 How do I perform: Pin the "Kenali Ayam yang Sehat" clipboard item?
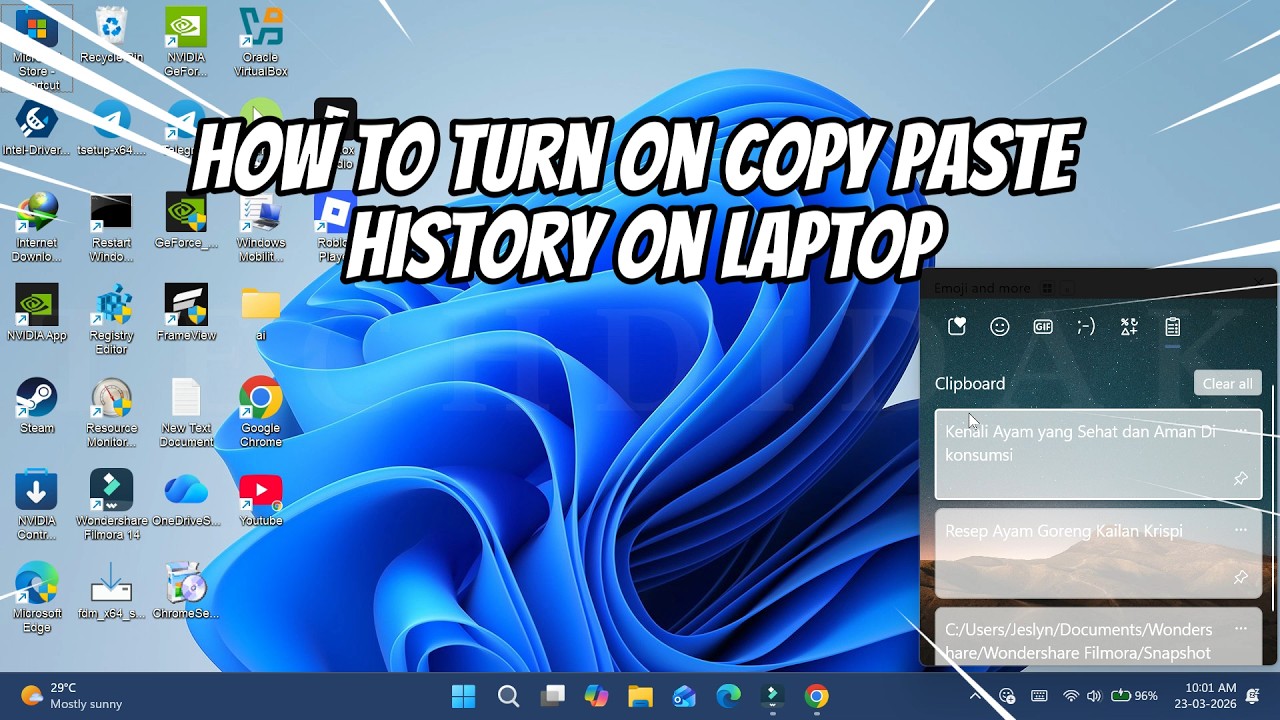1240,479
